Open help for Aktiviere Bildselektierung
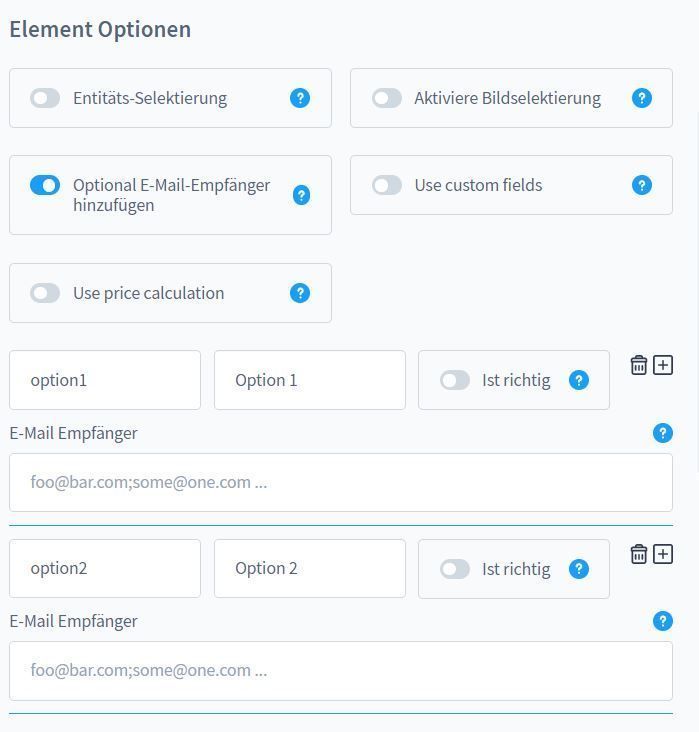This screenshot has height=732, width=699. [642, 98]
